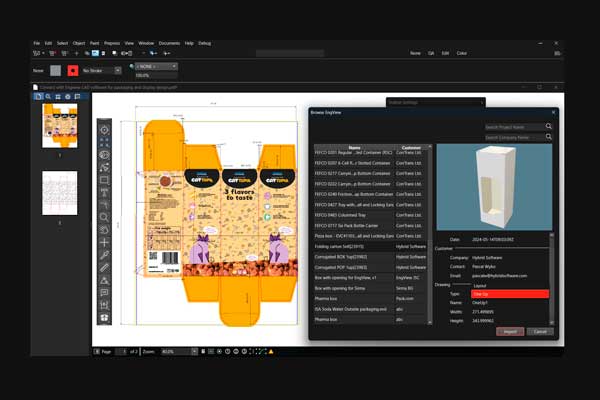Click the Edit workspace button in top bar
The width and height of the screenshot is (600, 400).
click(x=445, y=53)
